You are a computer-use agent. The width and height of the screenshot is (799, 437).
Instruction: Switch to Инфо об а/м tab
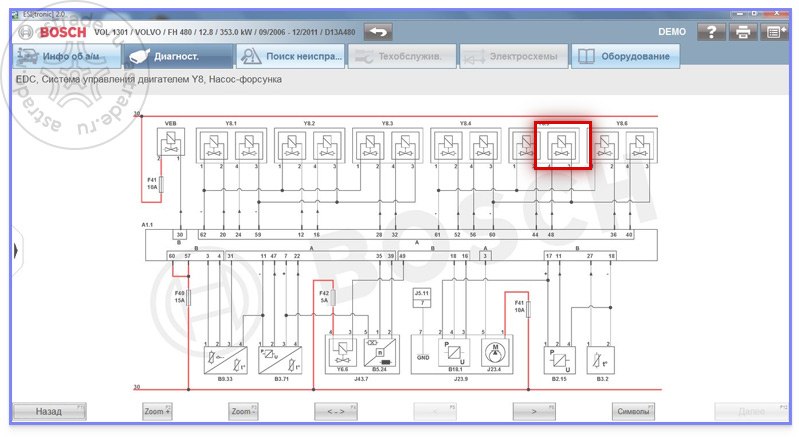tap(67, 56)
